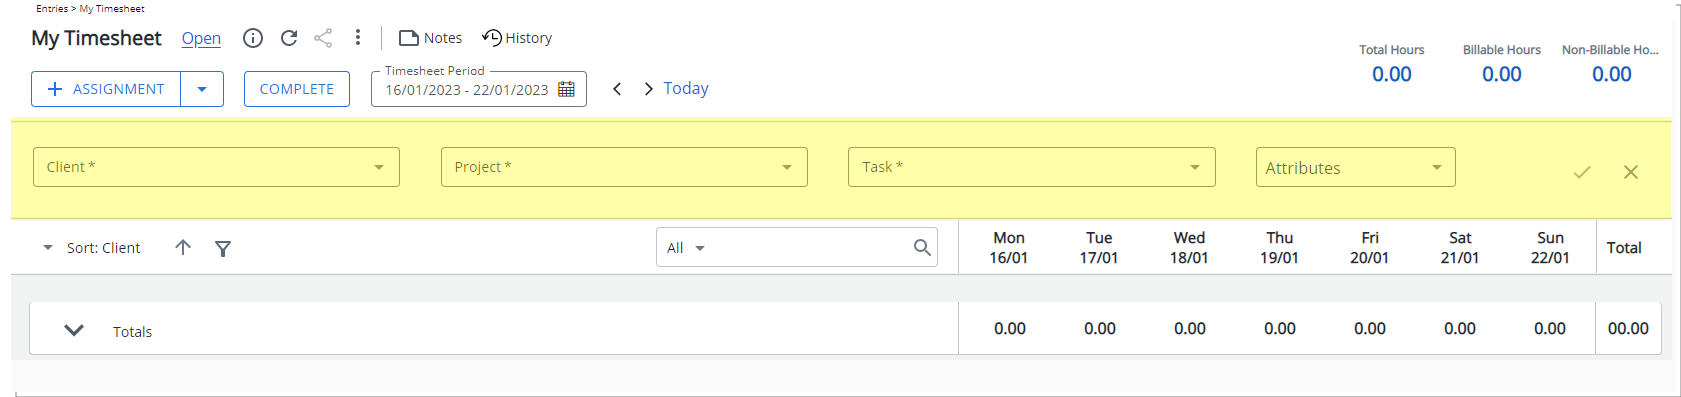
Task: Open the Notes panel
Action: [x=430, y=38]
